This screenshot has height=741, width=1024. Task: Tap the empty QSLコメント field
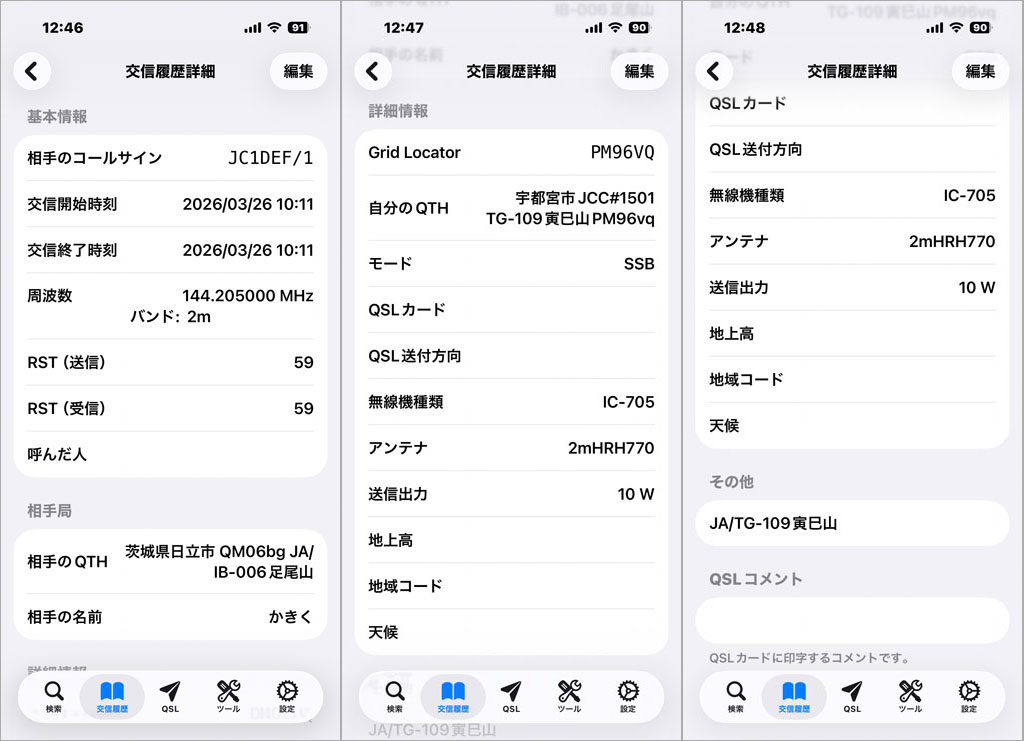852,620
